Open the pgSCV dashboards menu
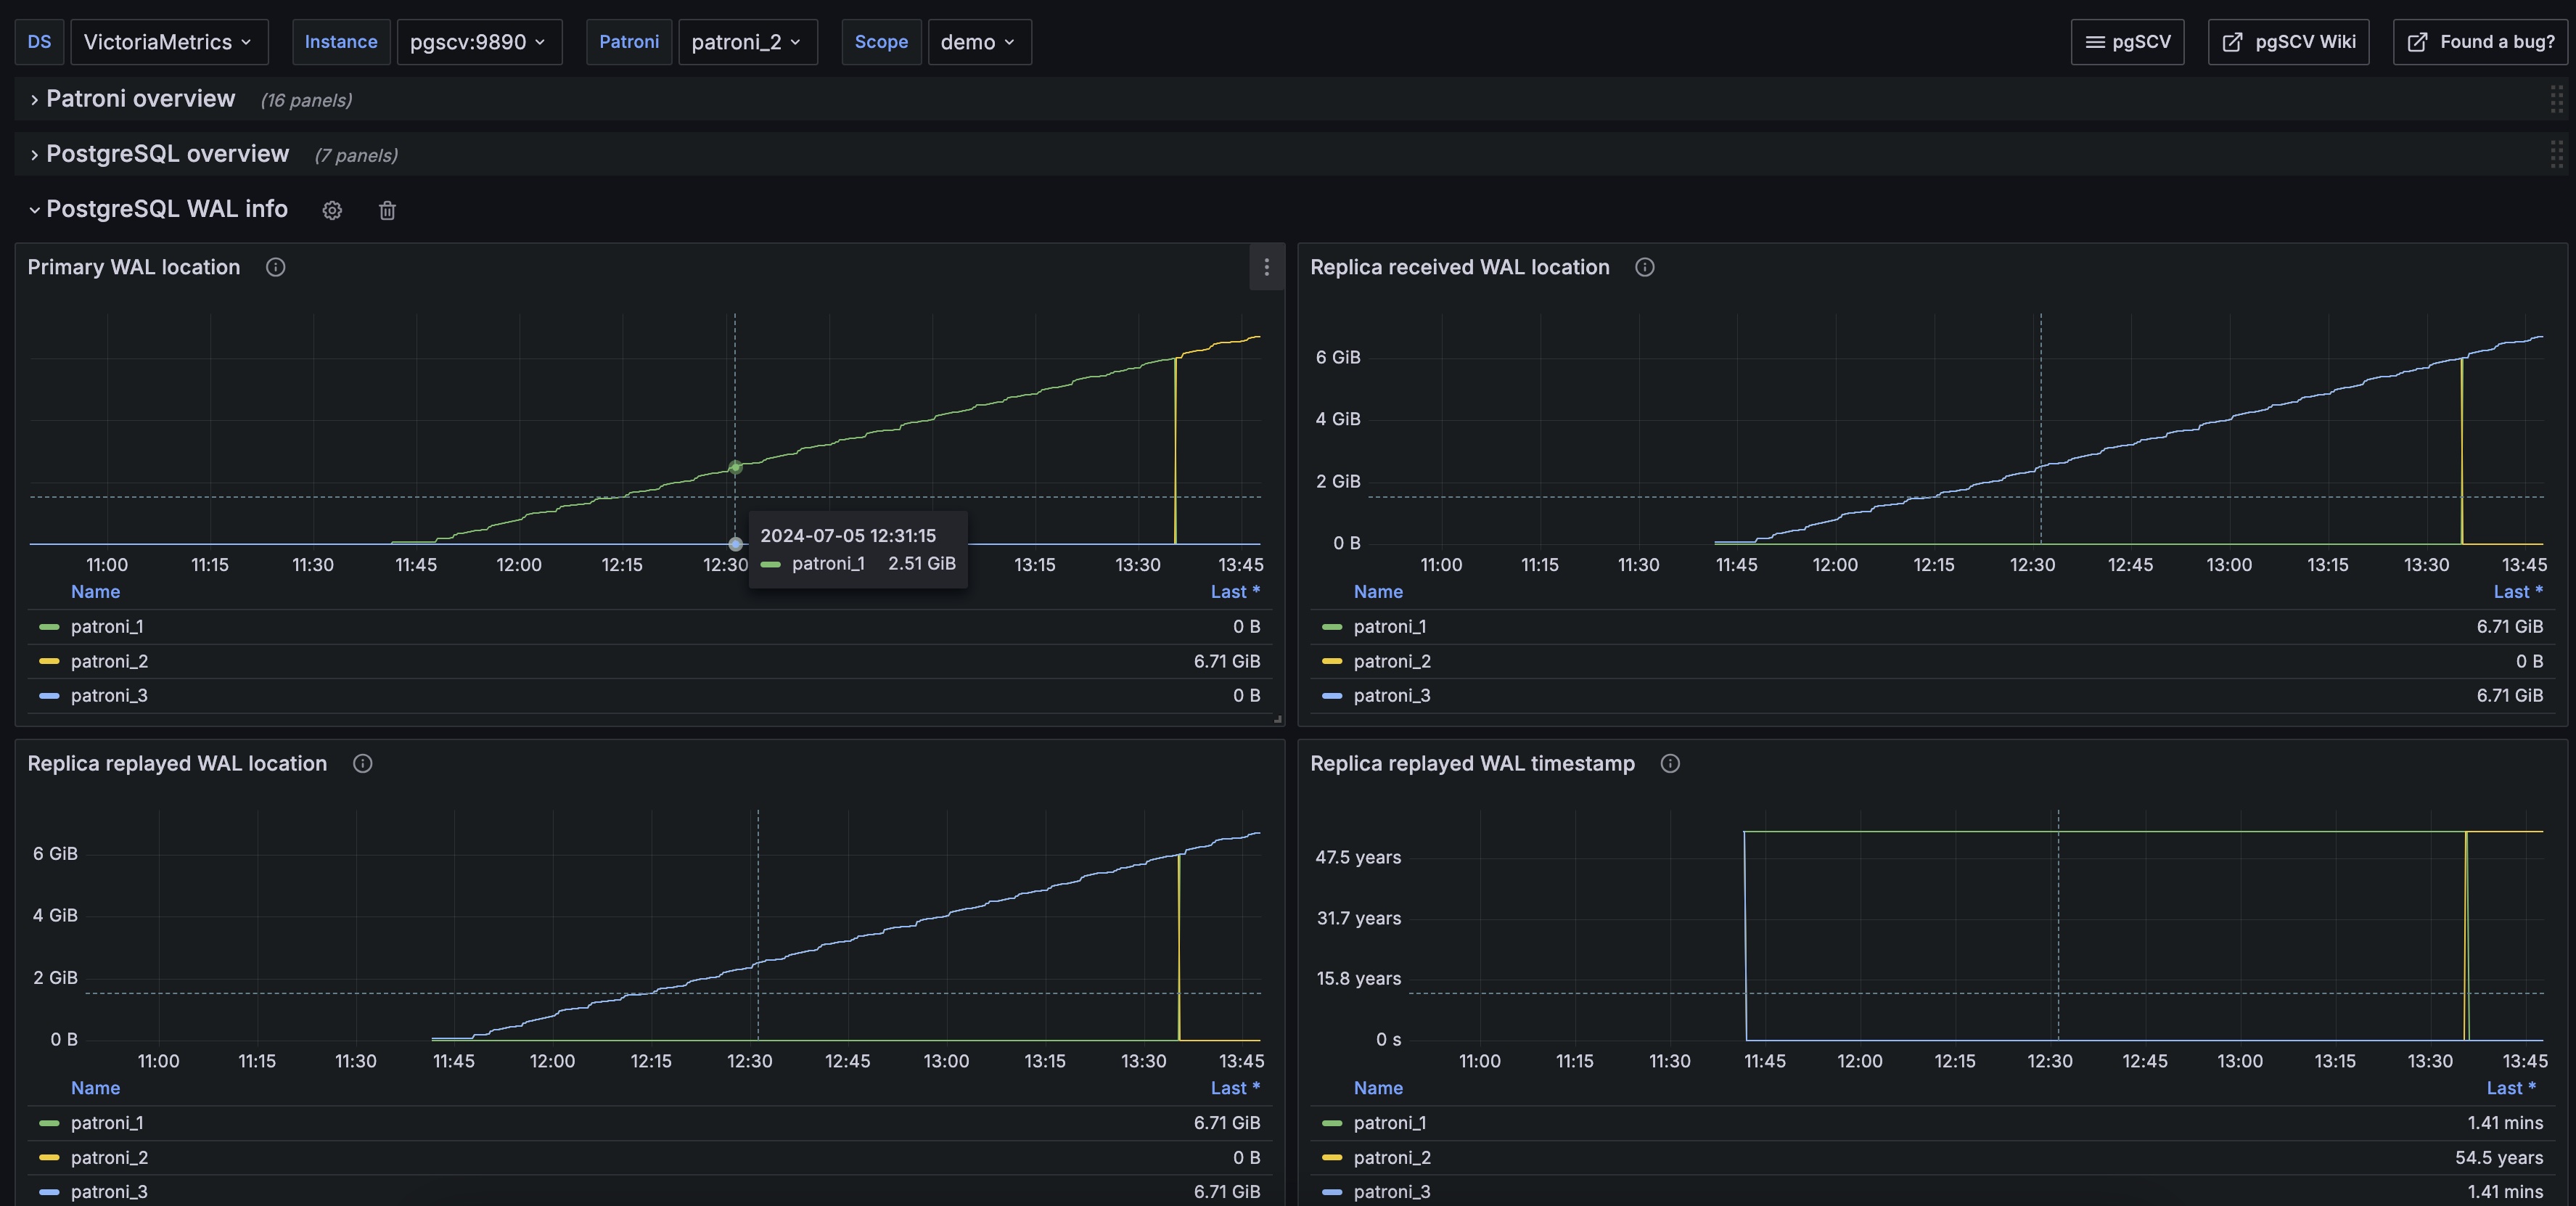This screenshot has width=2576, height=1206. tap(2127, 42)
